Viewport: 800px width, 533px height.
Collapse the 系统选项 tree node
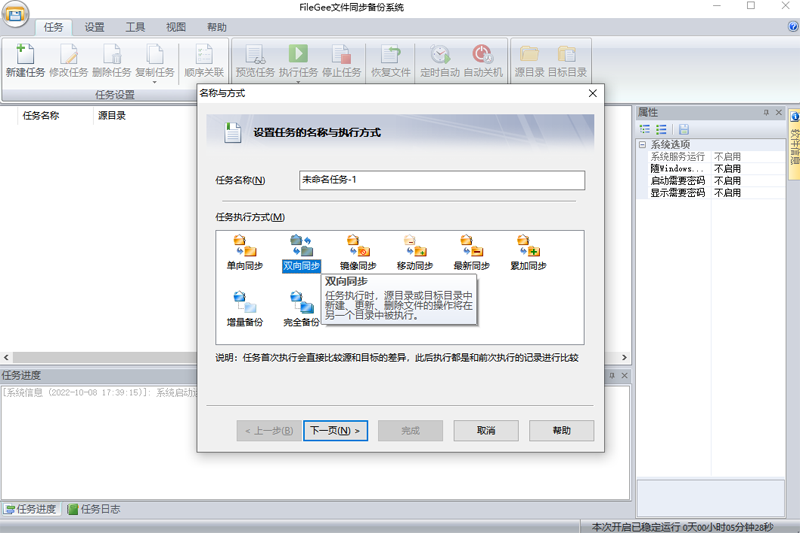(642, 144)
